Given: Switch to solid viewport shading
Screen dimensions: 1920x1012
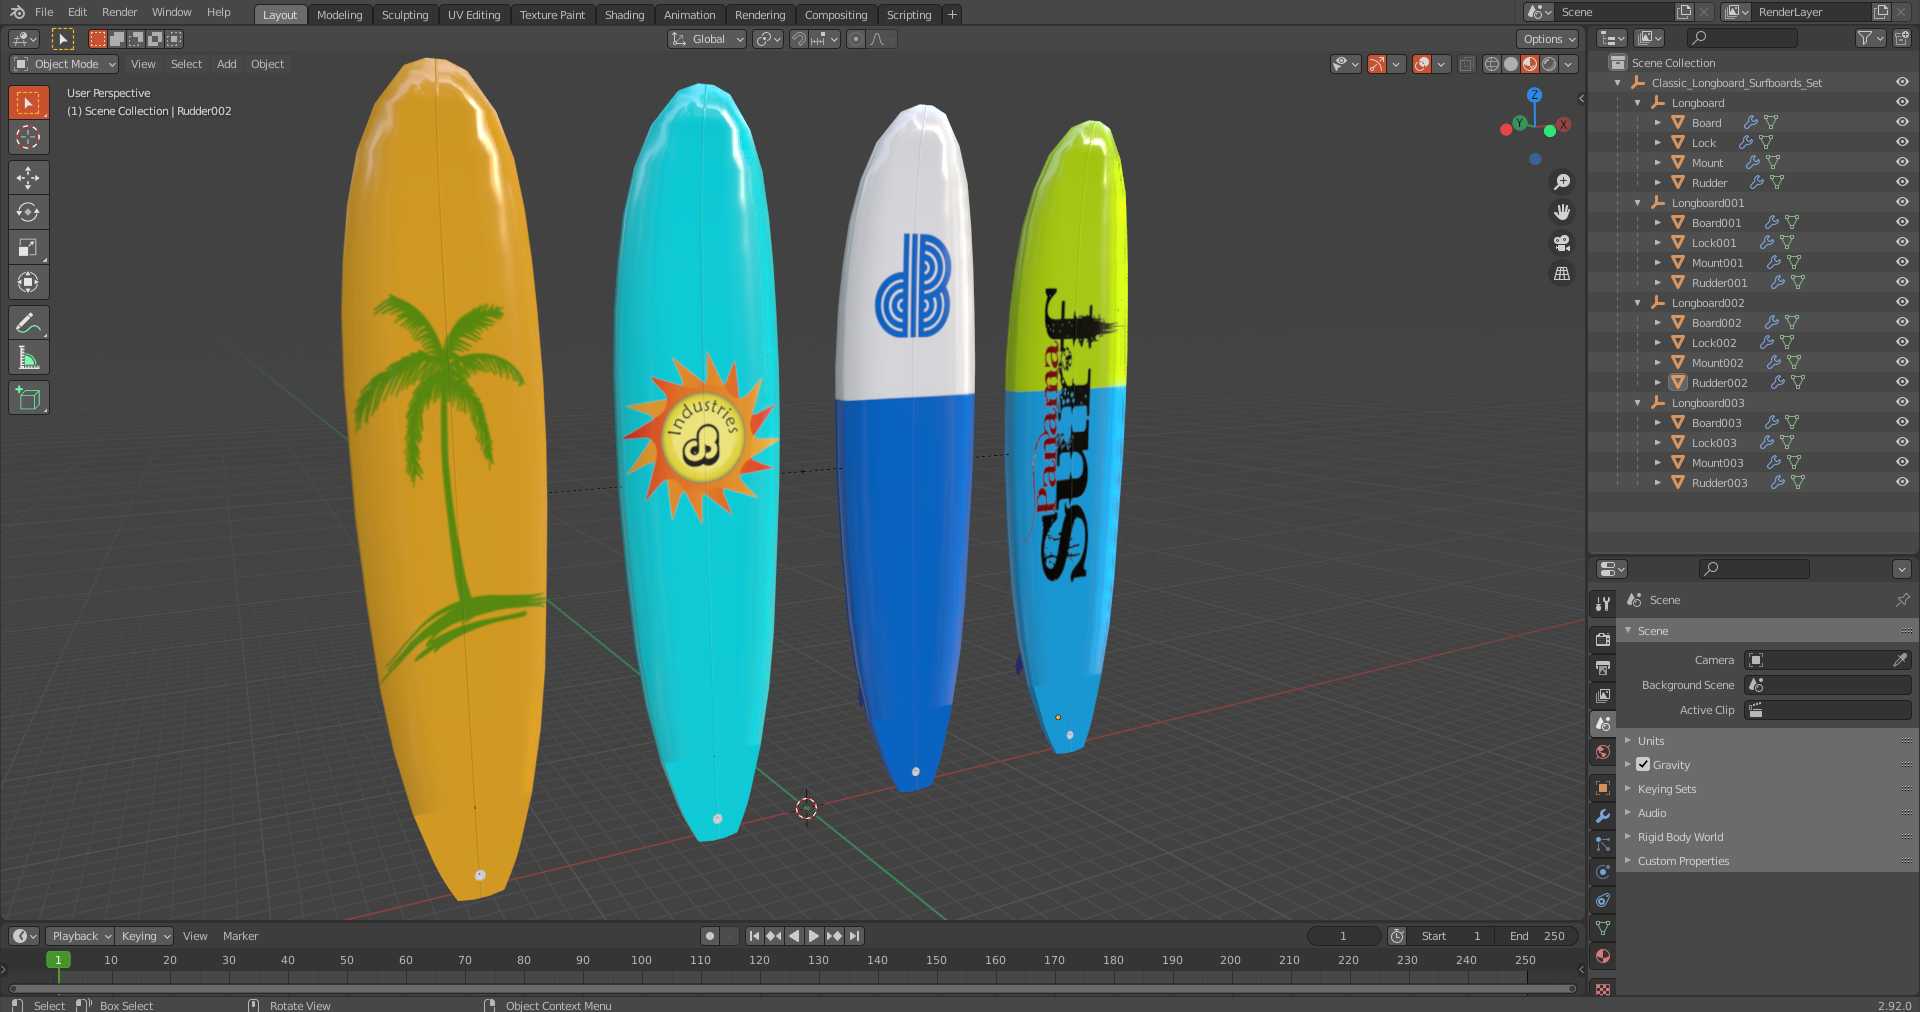Looking at the screenshot, I should [x=1511, y=64].
